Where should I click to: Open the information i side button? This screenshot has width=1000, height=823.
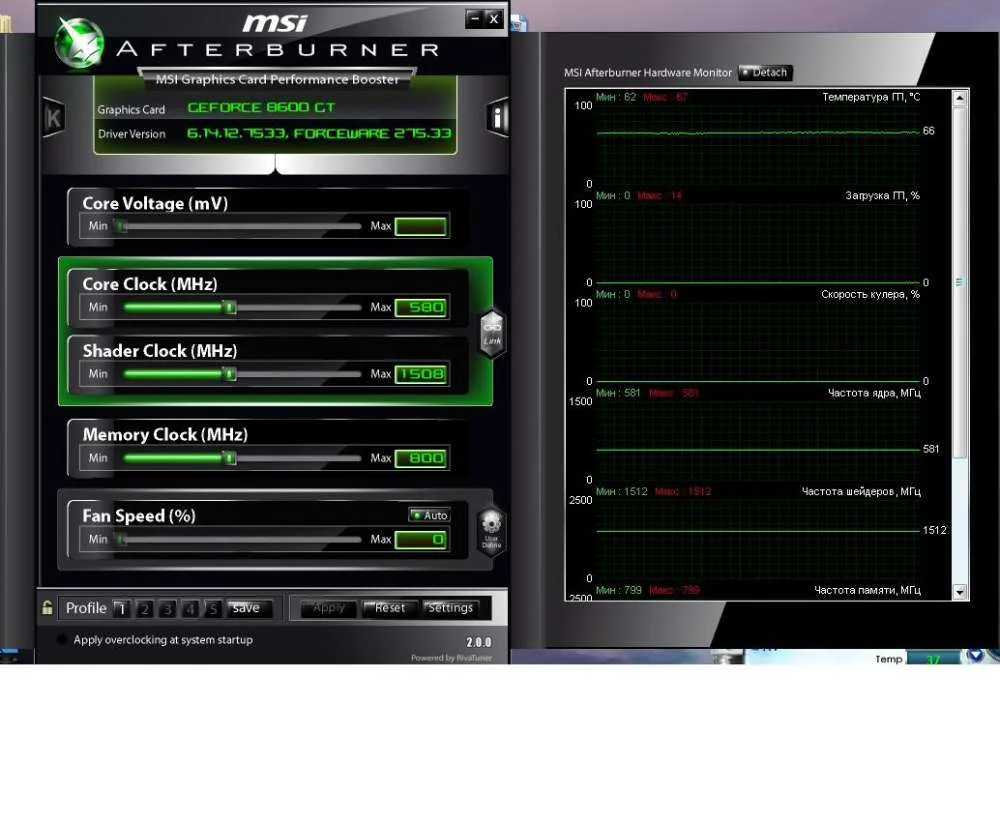pos(497,117)
